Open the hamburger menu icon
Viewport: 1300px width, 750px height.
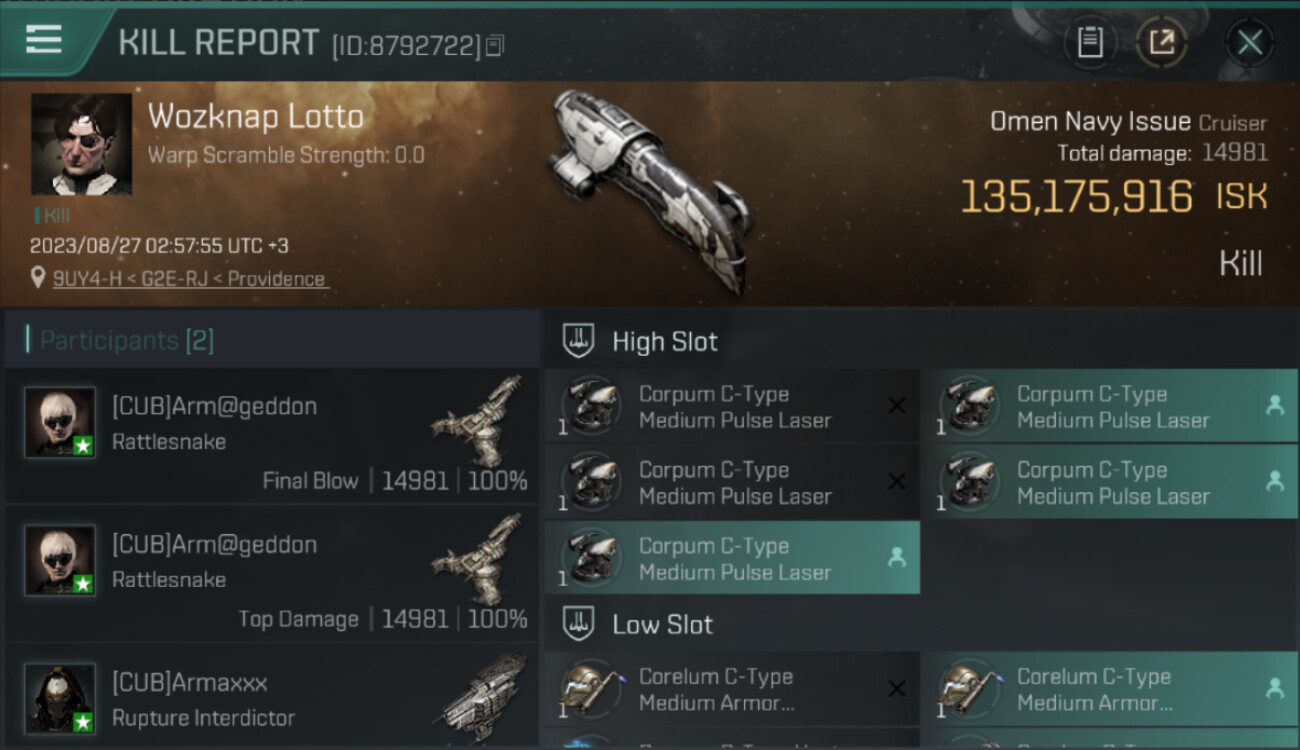(x=44, y=40)
